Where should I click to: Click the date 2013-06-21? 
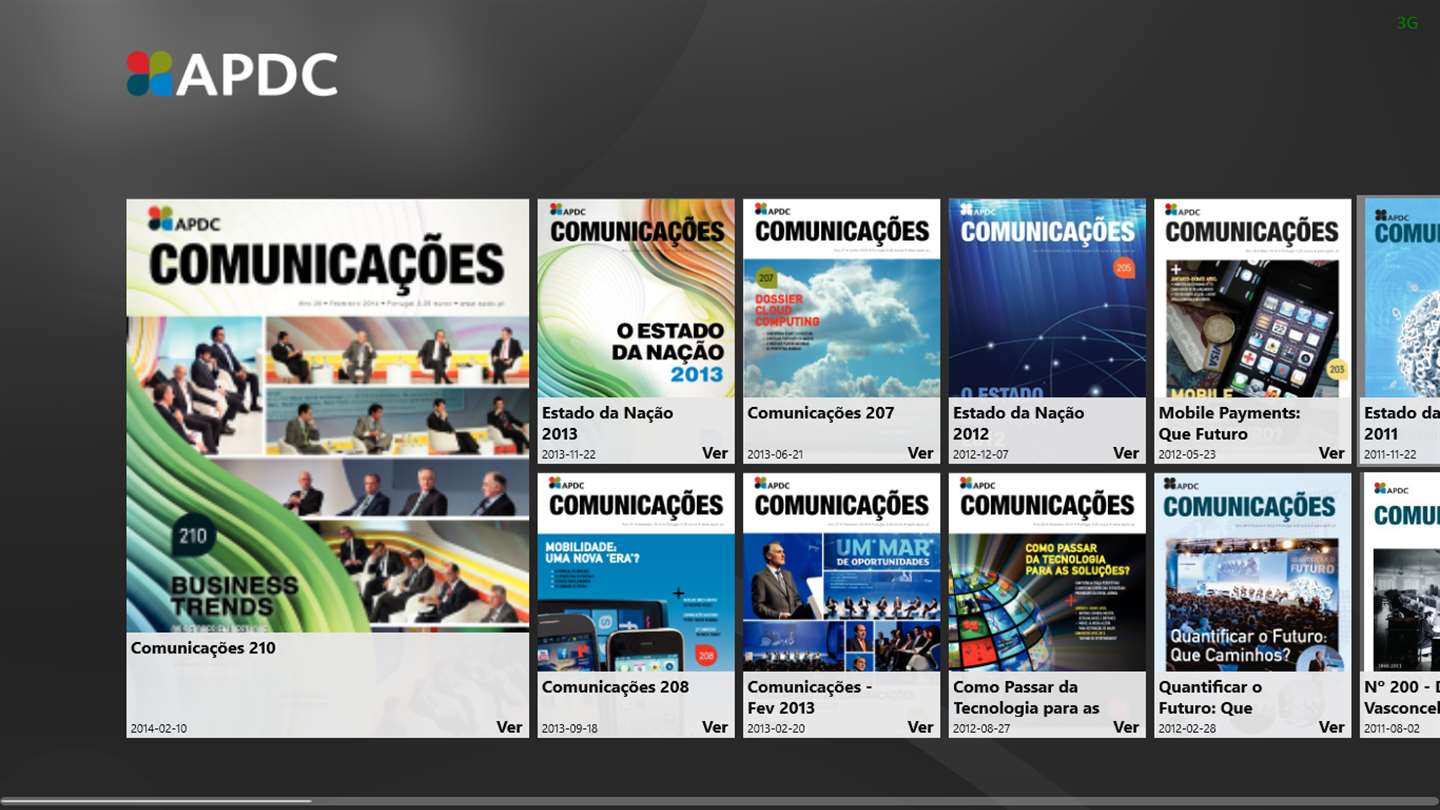[775, 454]
